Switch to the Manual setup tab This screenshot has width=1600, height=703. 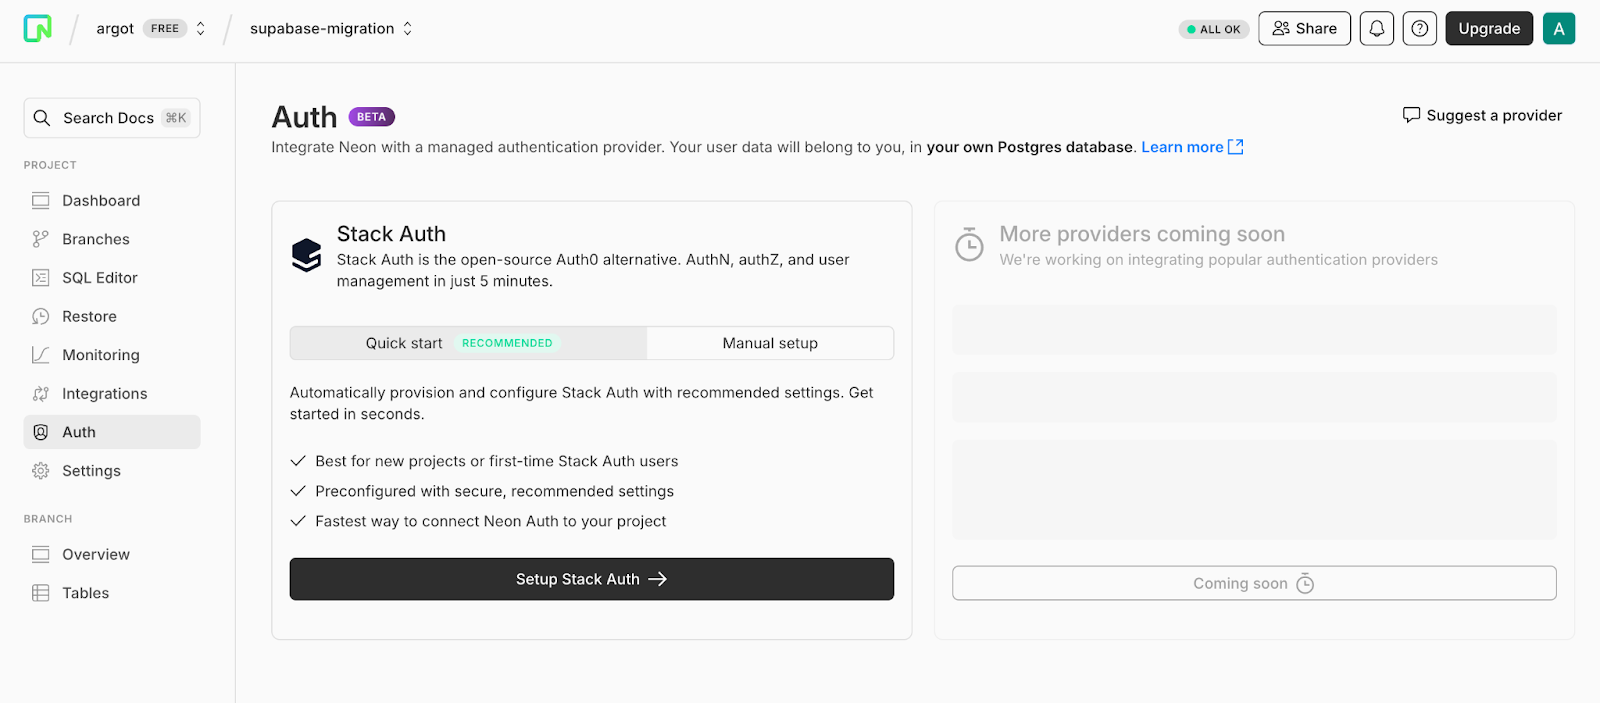point(770,343)
